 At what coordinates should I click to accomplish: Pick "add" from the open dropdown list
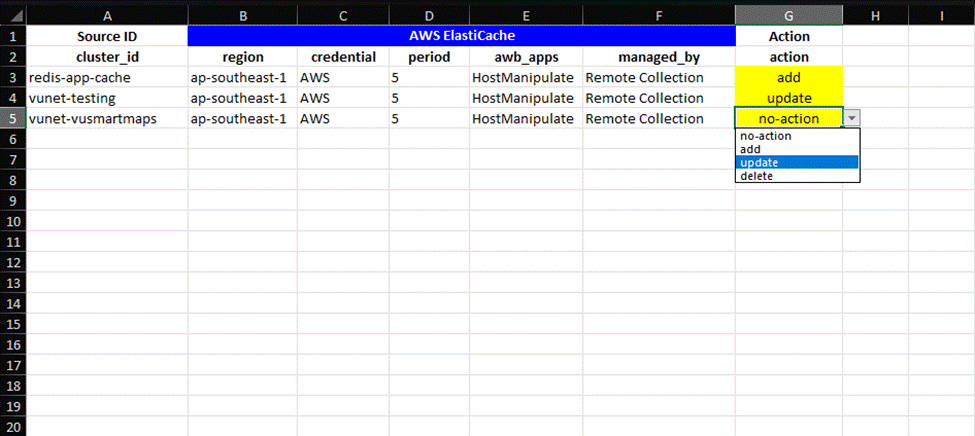[750, 149]
